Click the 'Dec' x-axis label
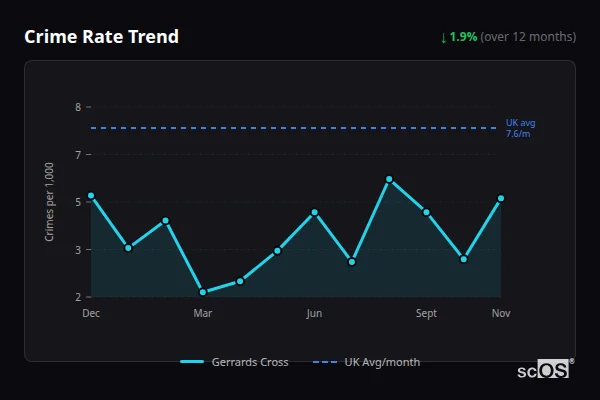The image size is (600, 400). 91,313
